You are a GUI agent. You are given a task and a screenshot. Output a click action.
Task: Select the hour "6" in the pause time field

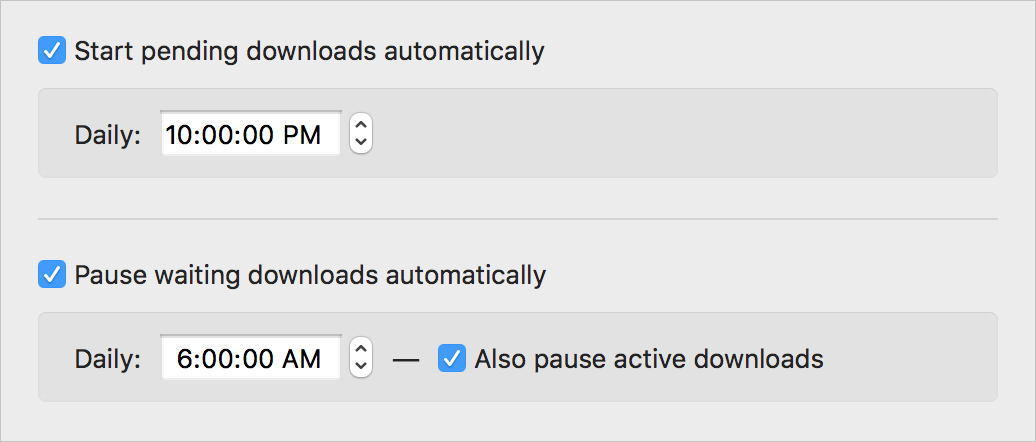[185, 358]
